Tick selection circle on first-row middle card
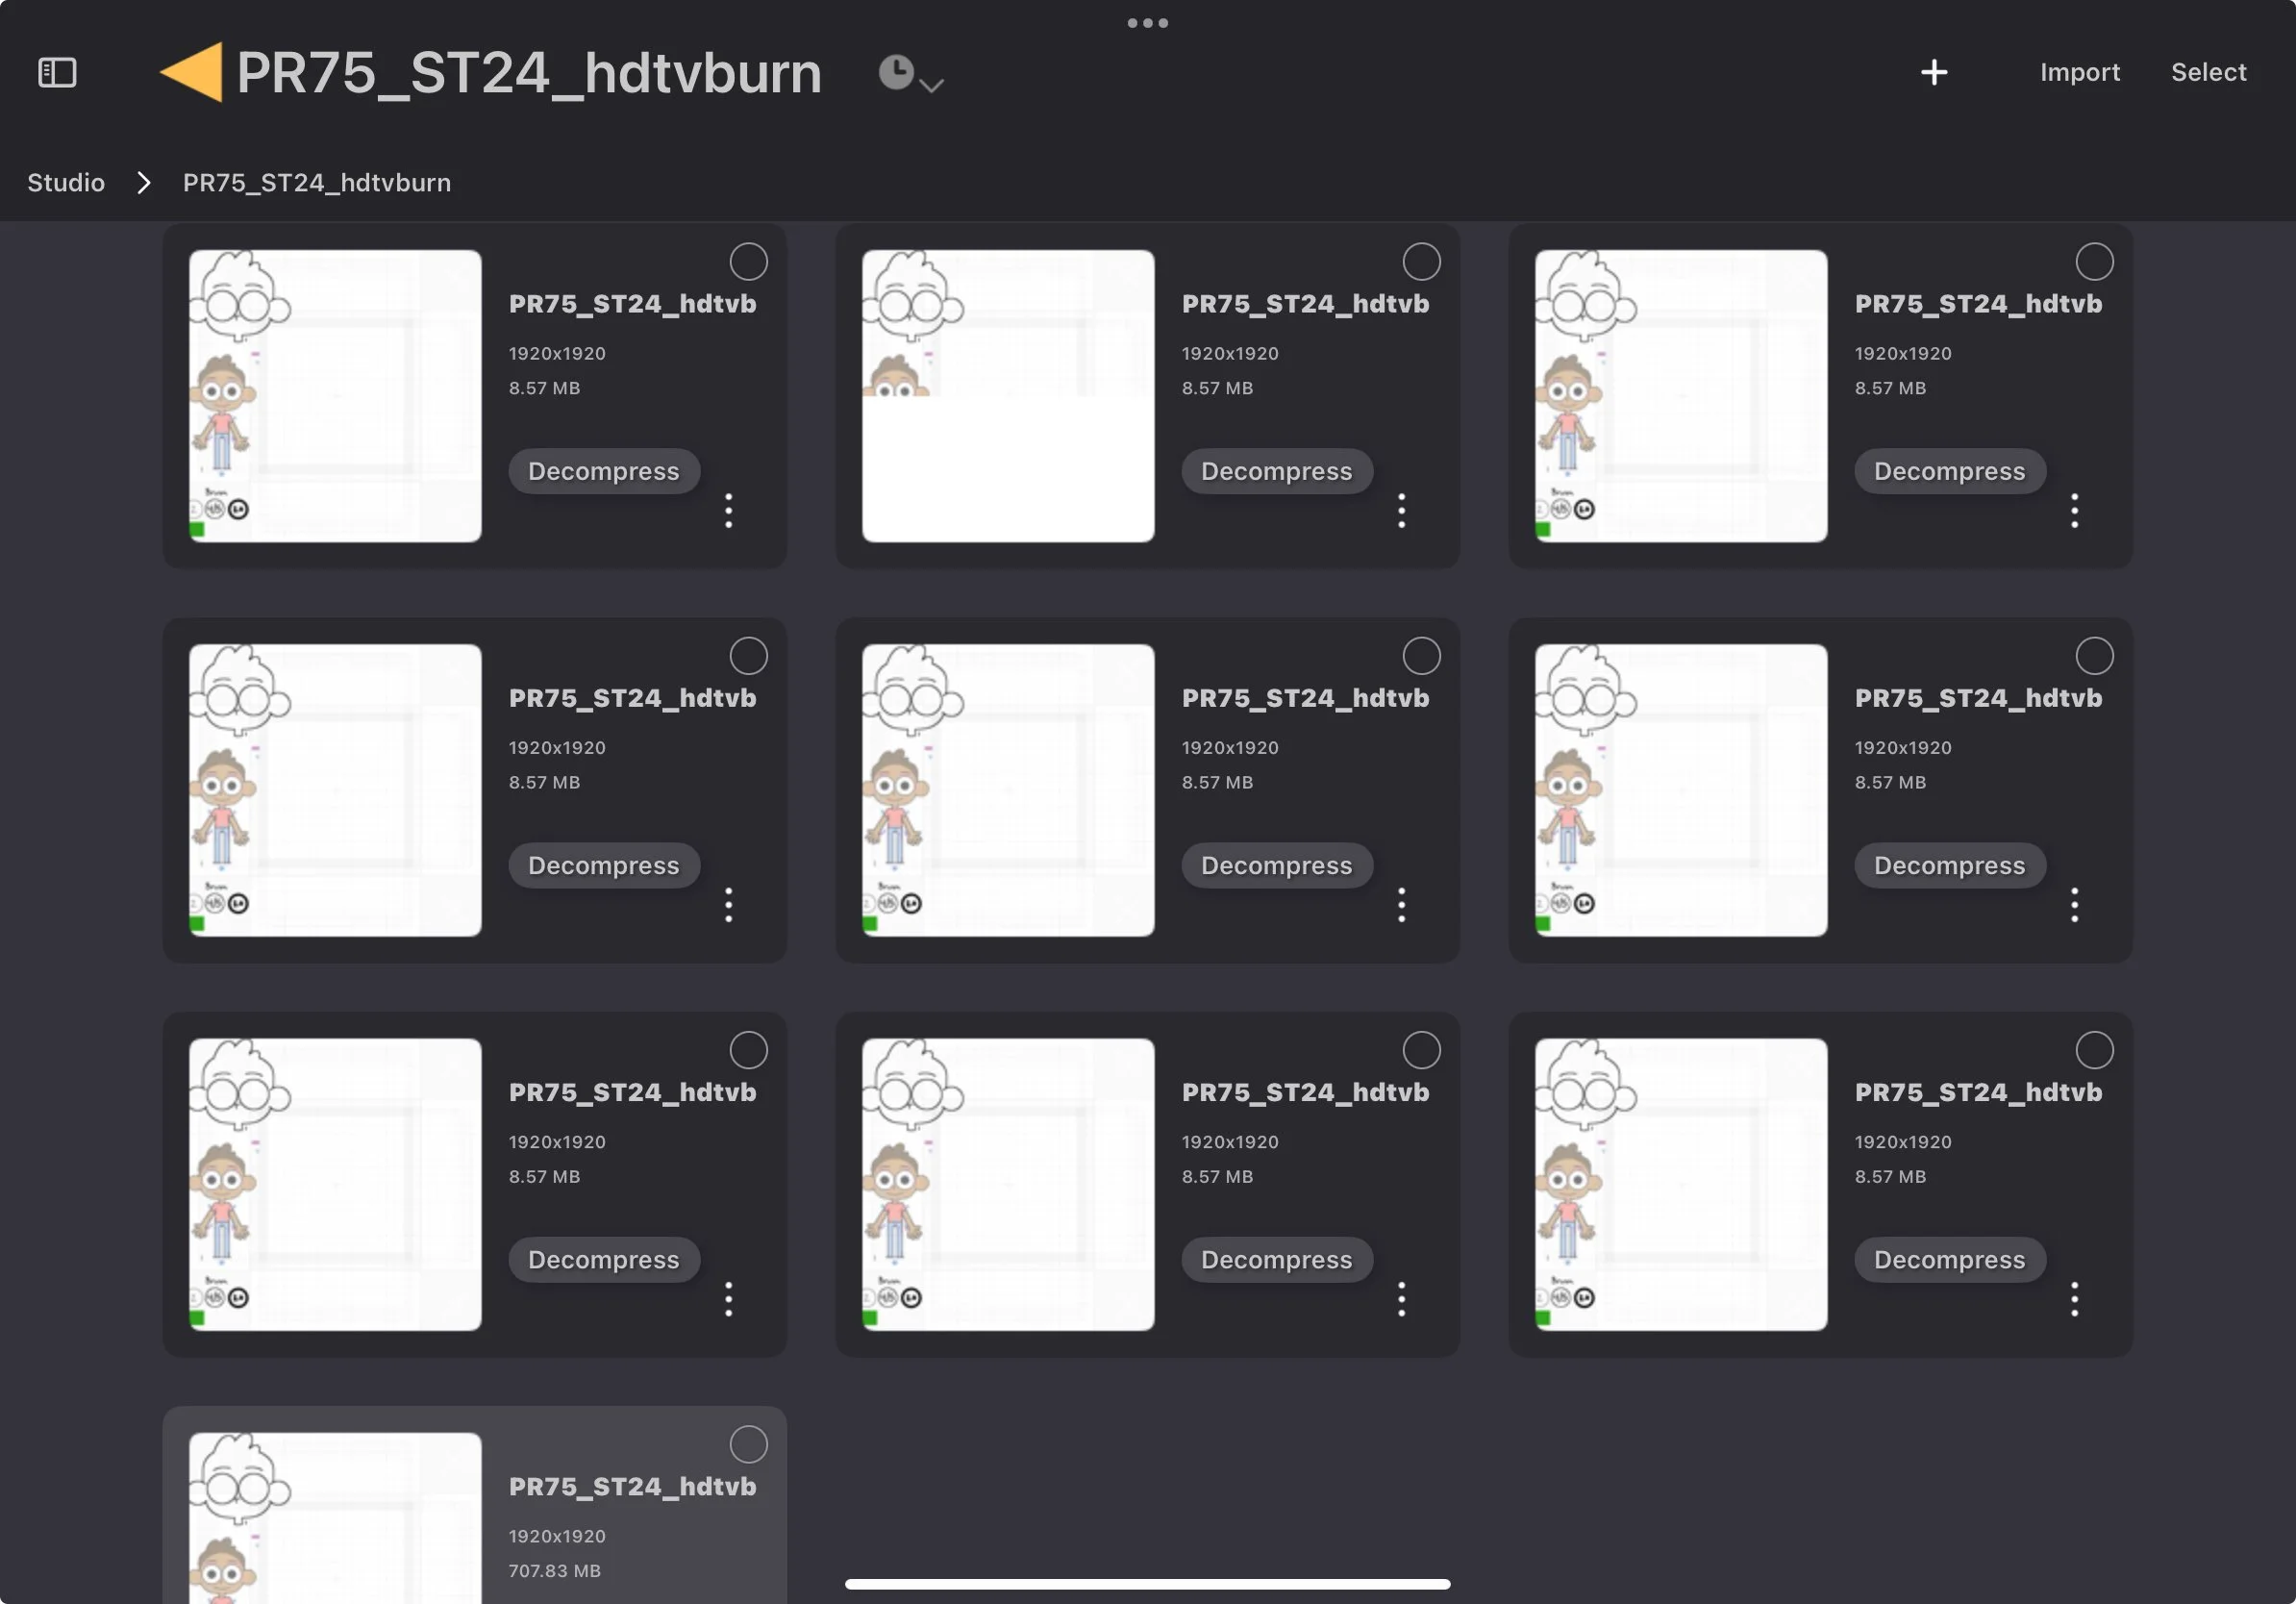The width and height of the screenshot is (2296, 1604). click(x=1421, y=262)
